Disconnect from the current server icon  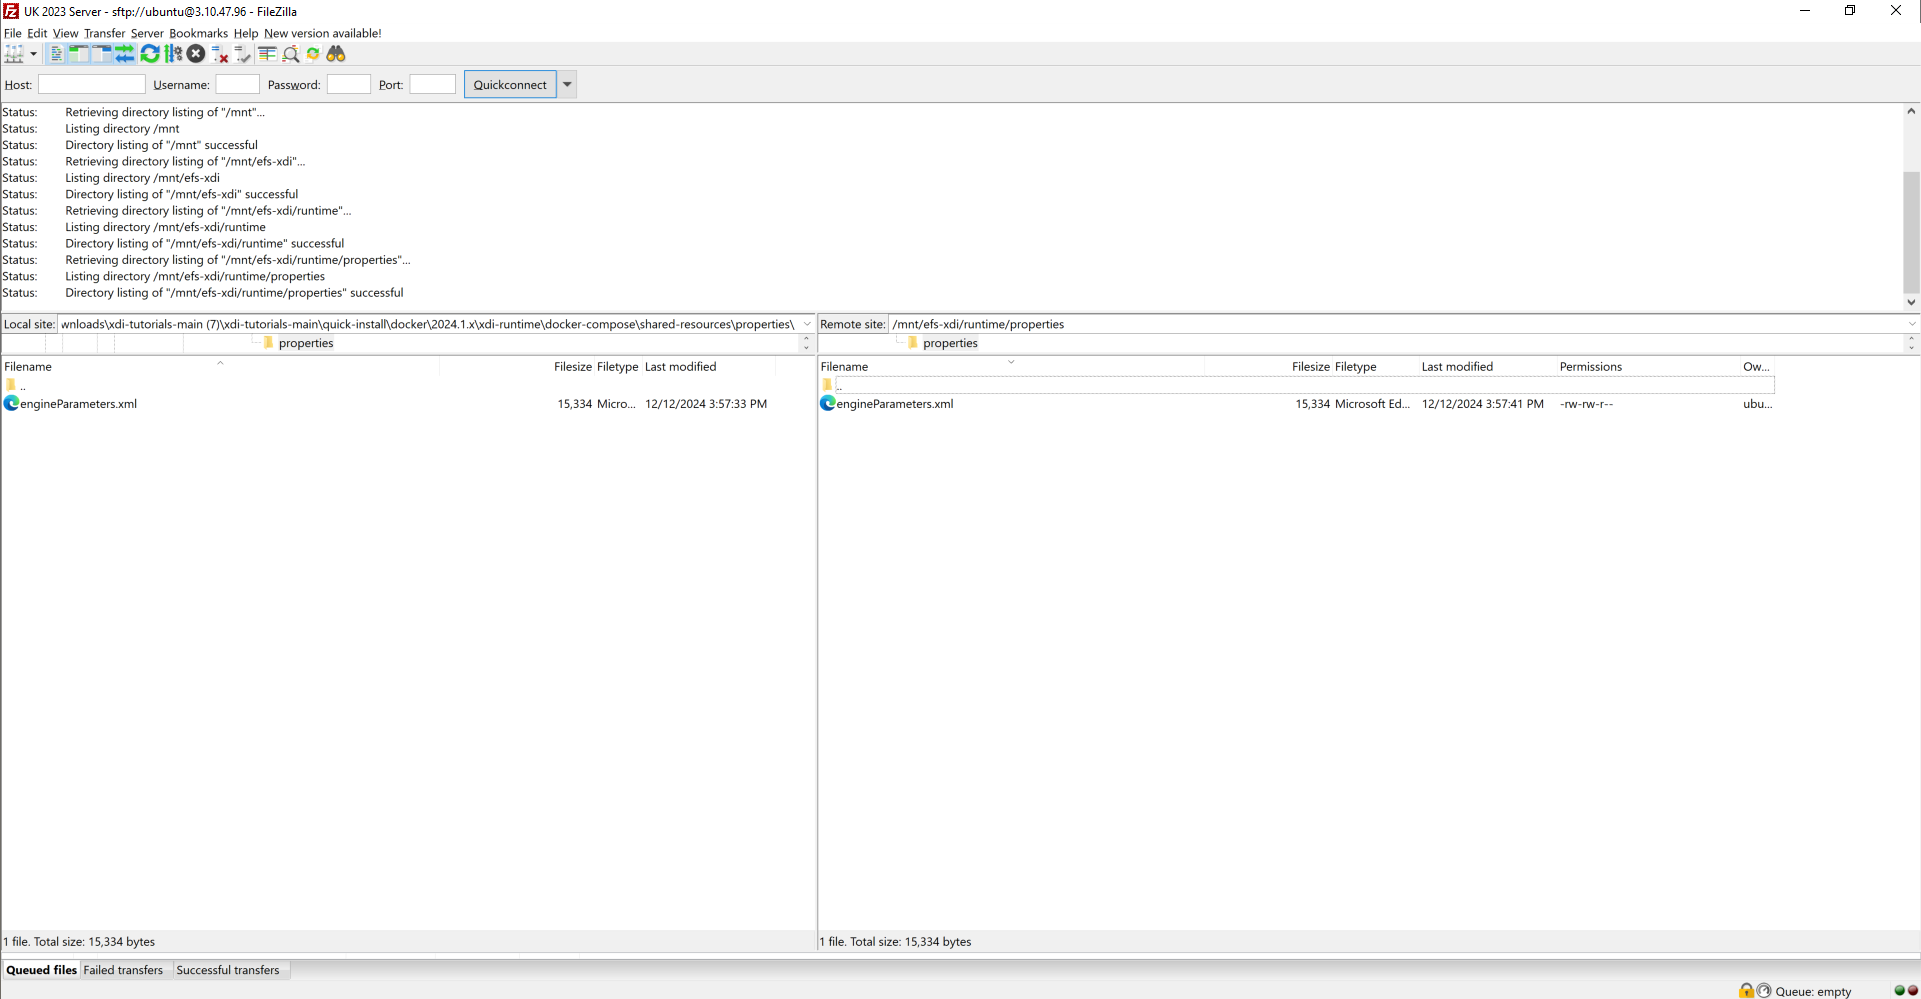coord(219,54)
